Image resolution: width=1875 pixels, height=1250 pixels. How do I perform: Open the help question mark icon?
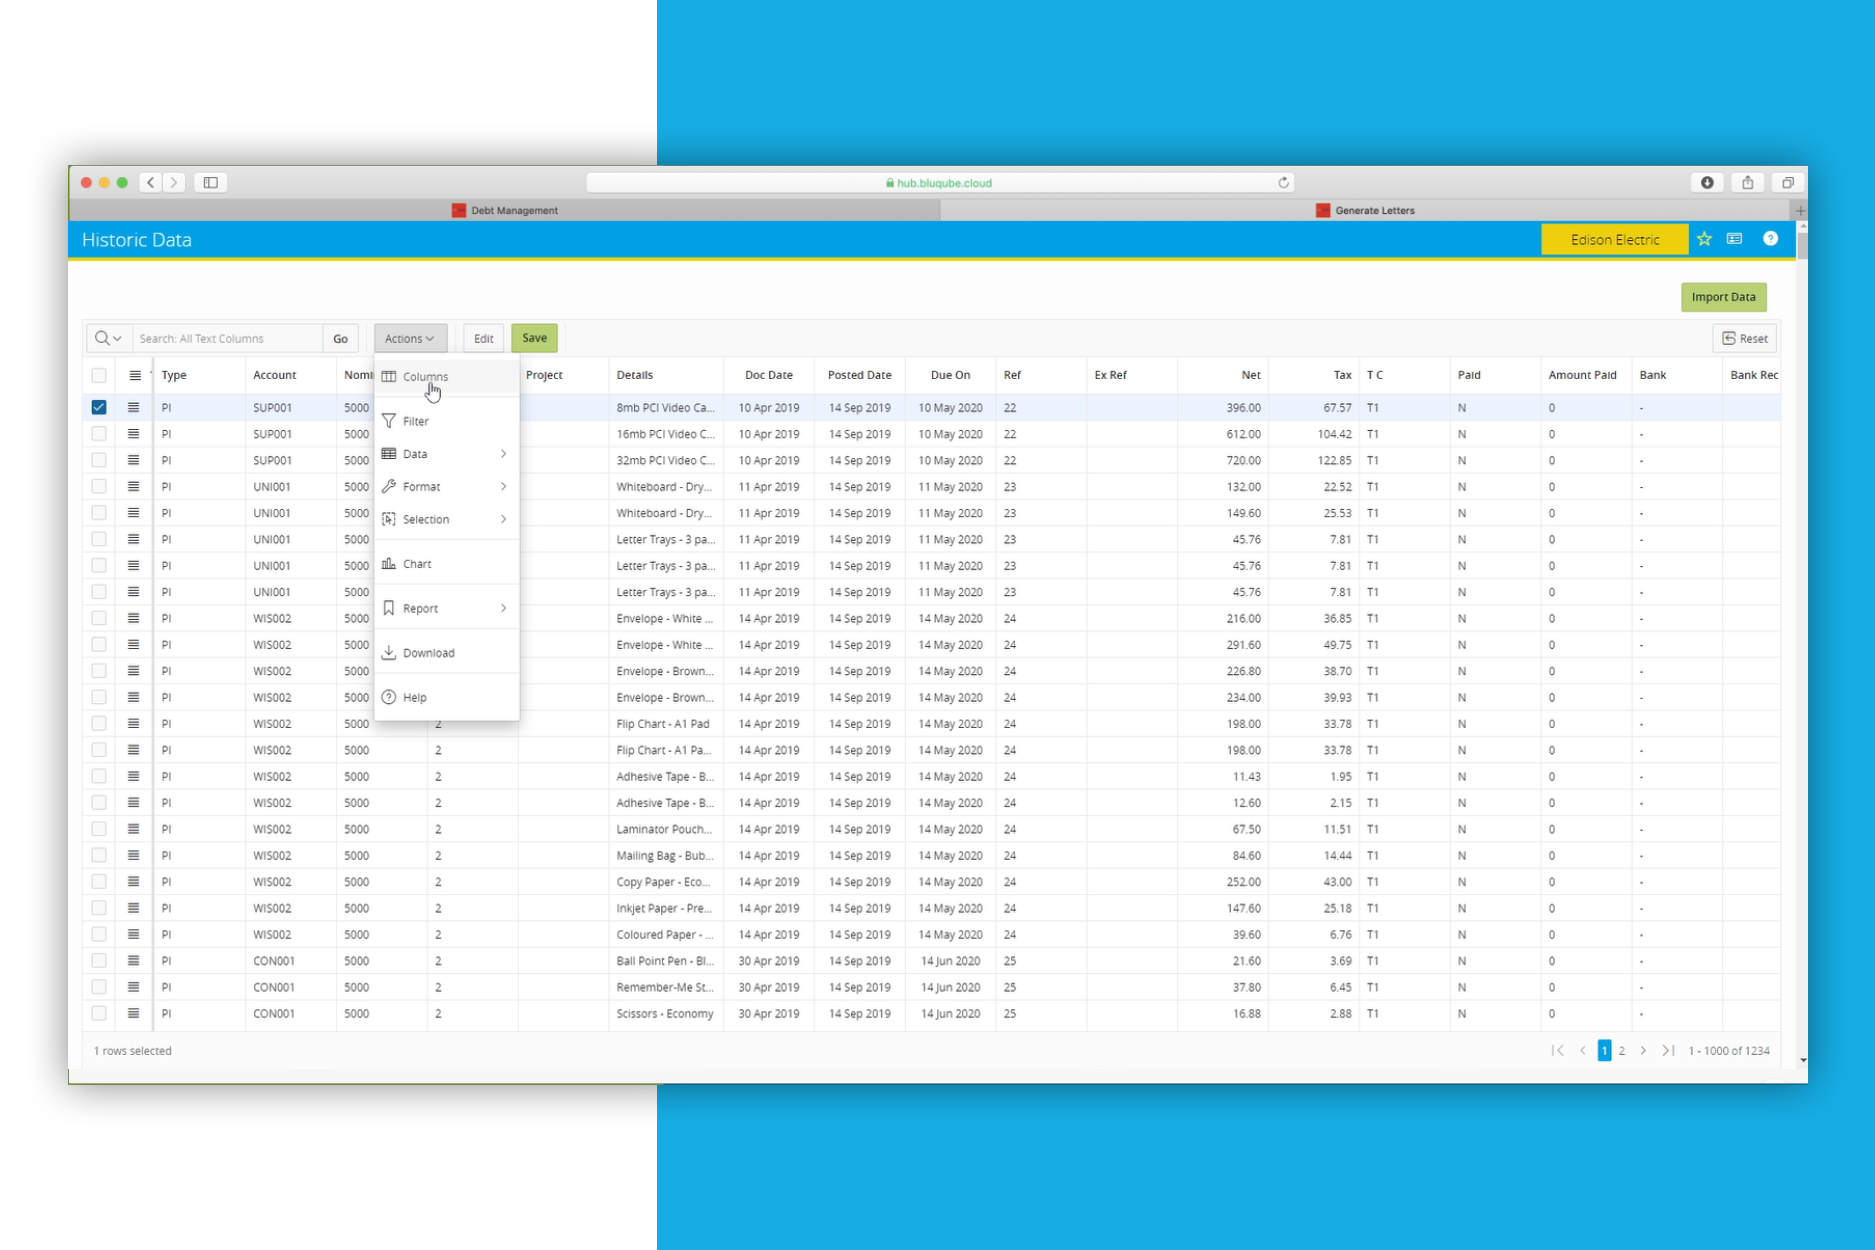(x=1770, y=239)
